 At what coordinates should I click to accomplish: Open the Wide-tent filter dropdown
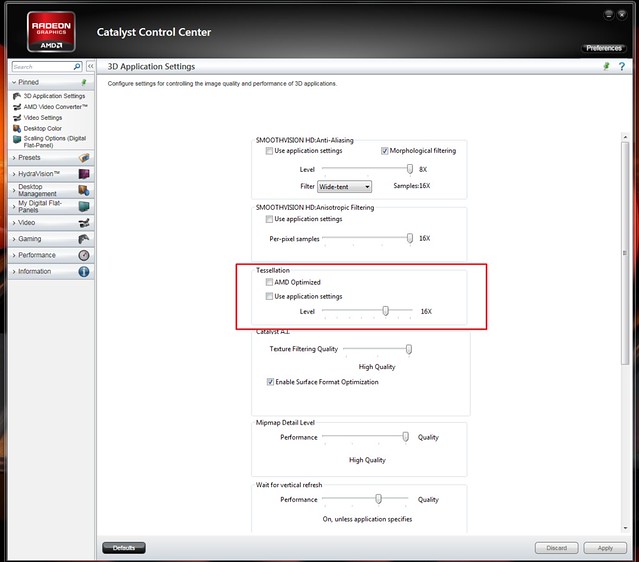(x=344, y=186)
